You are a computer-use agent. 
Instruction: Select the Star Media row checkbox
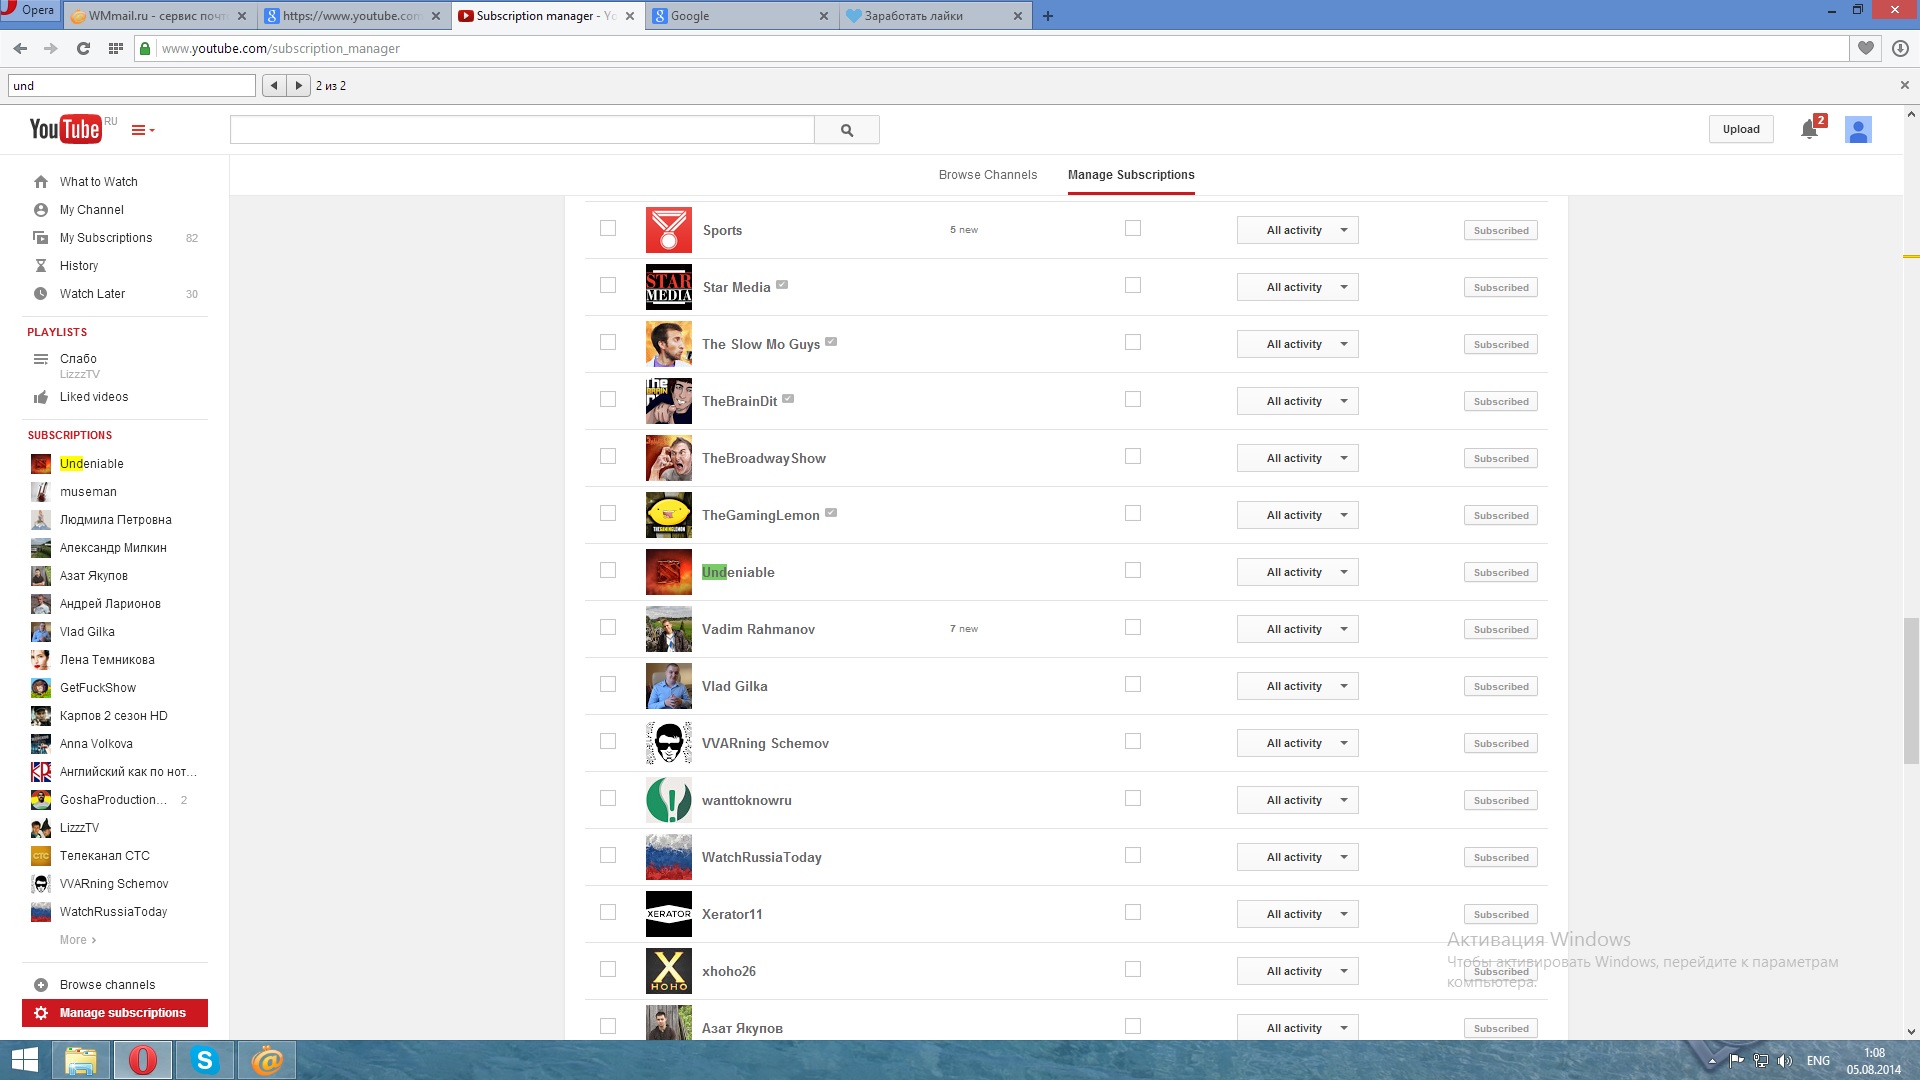click(608, 285)
